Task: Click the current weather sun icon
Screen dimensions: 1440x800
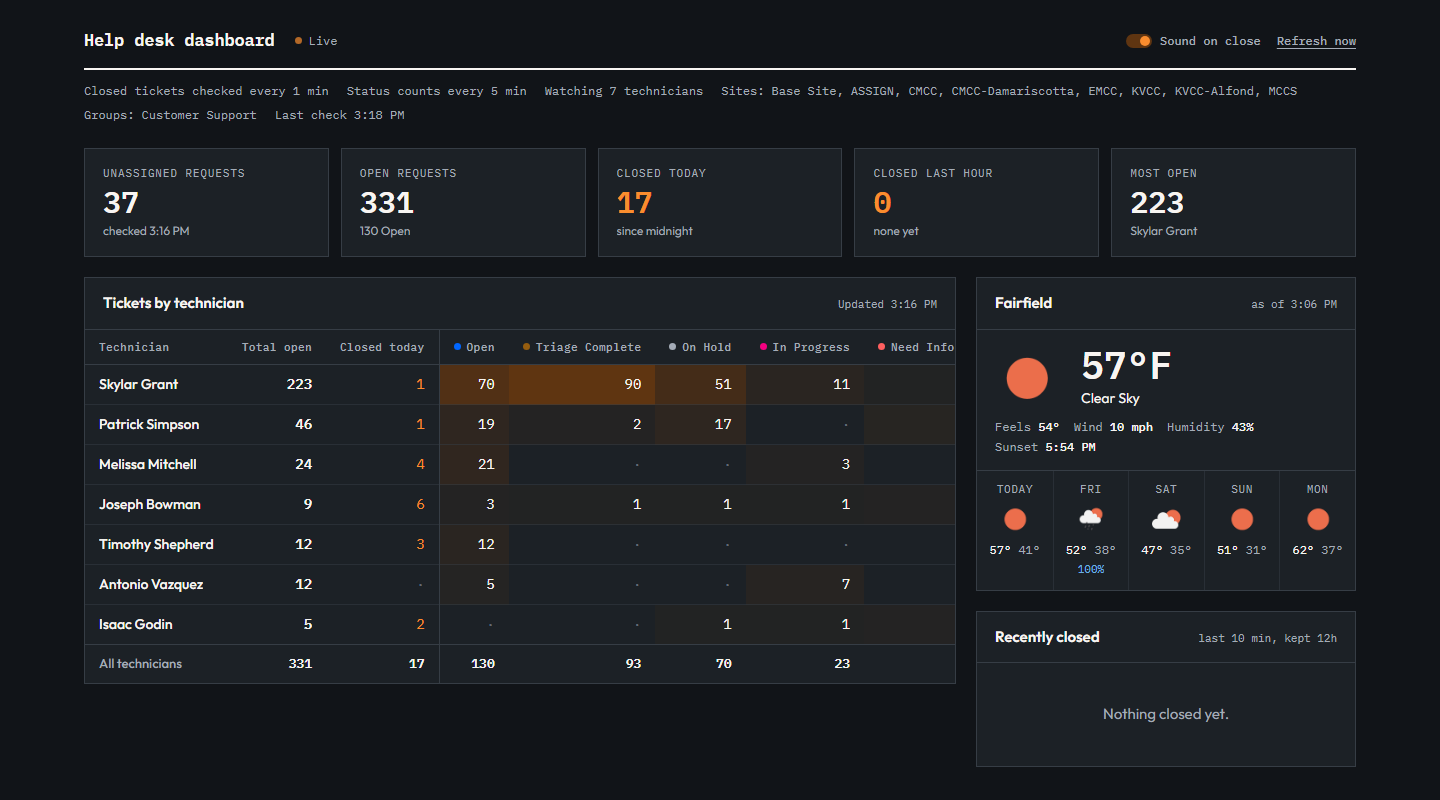Action: [1027, 379]
